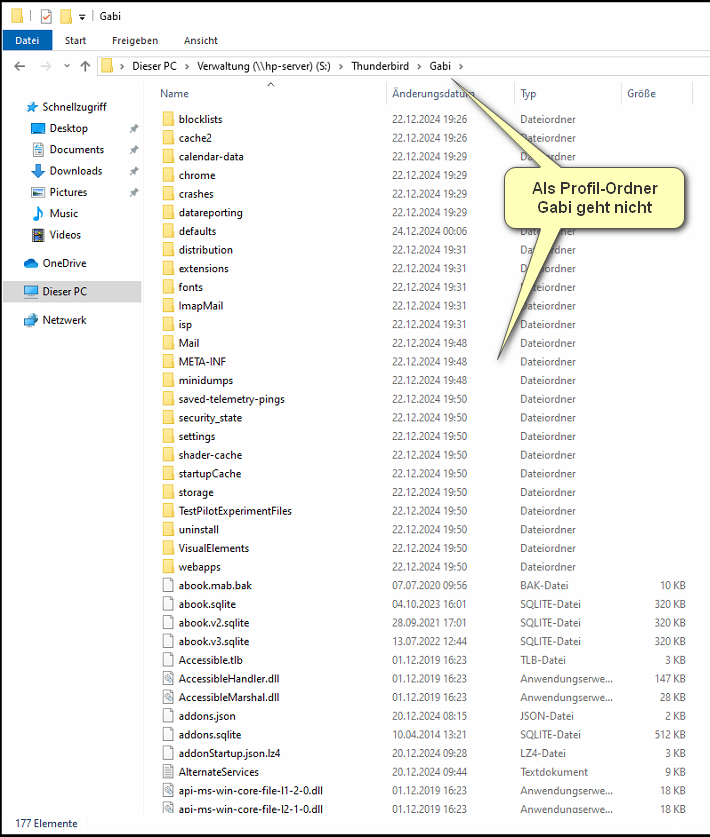The height and width of the screenshot is (837, 710).
Task: Sort by the Typ column header
Action: 528,93
